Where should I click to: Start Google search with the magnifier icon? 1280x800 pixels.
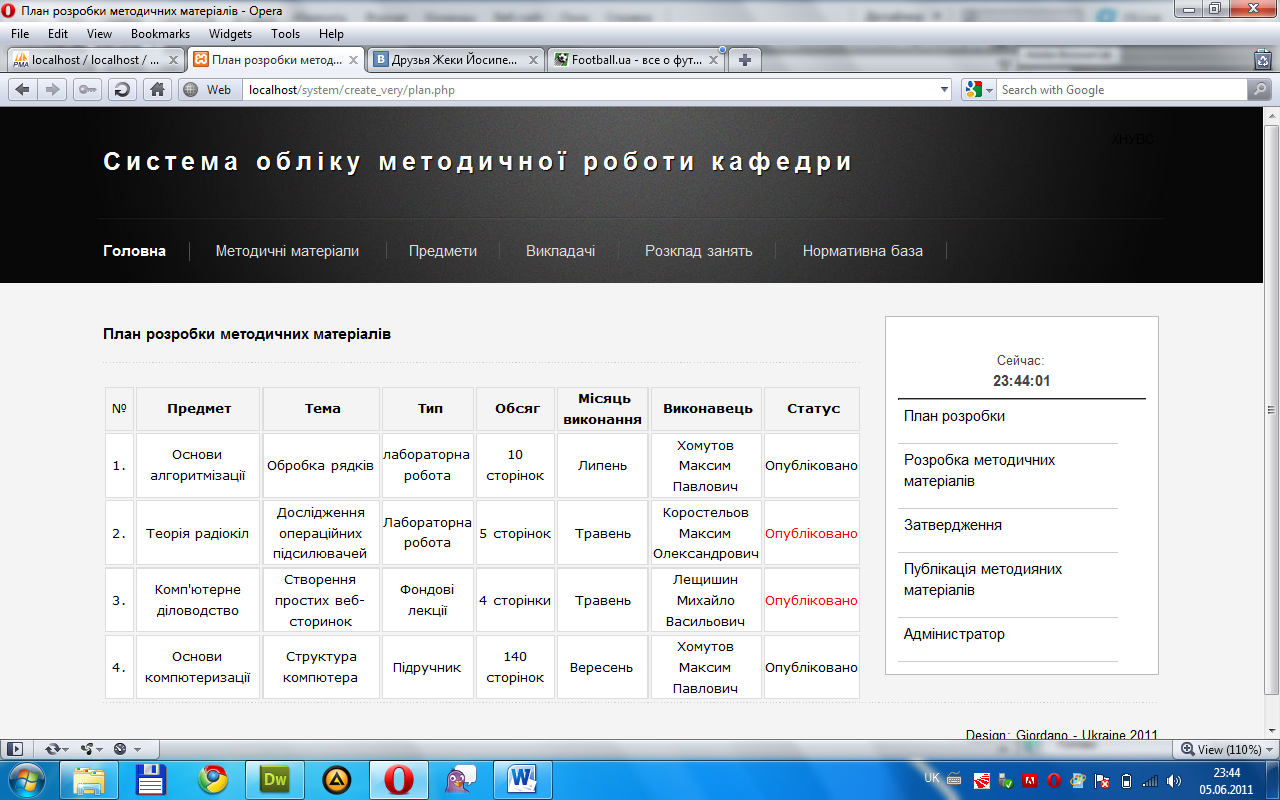pos(1259,90)
